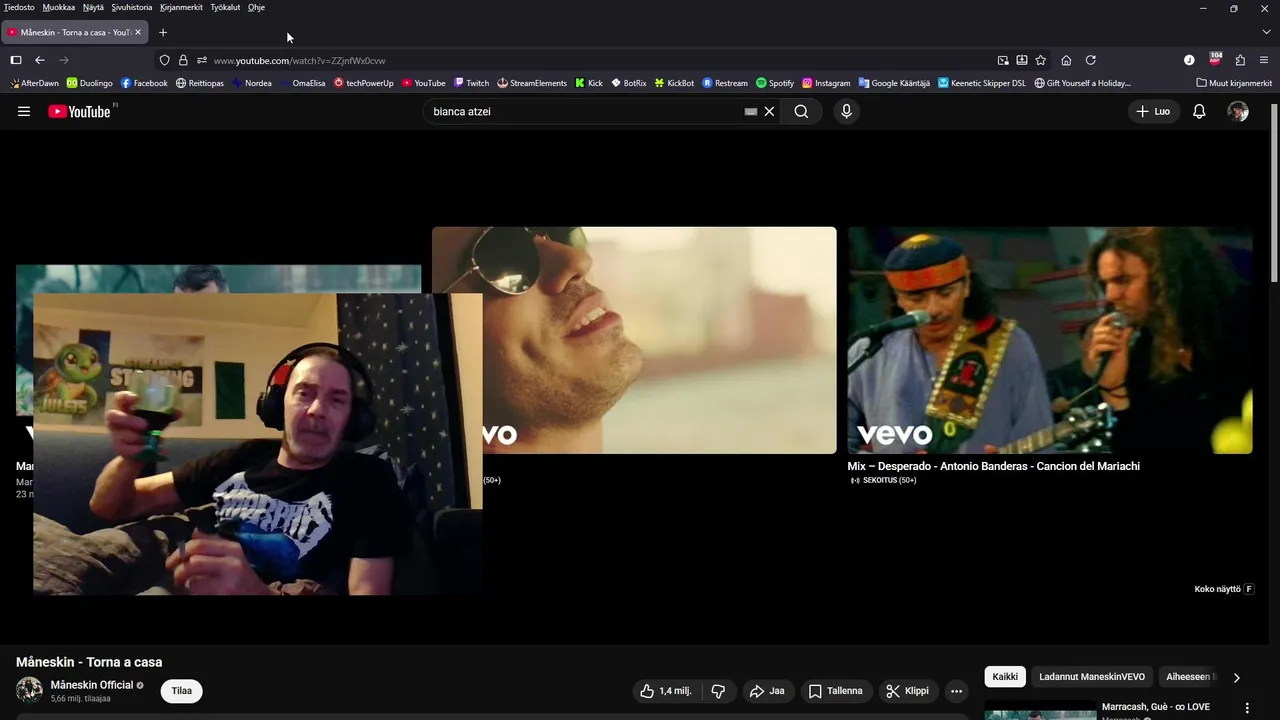Screen dimensions: 1280x720
Task: Open the Firefox application menu
Action: click(1265, 60)
